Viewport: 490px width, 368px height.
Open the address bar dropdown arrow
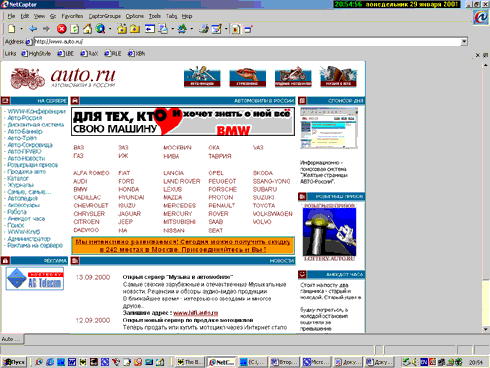(464, 42)
